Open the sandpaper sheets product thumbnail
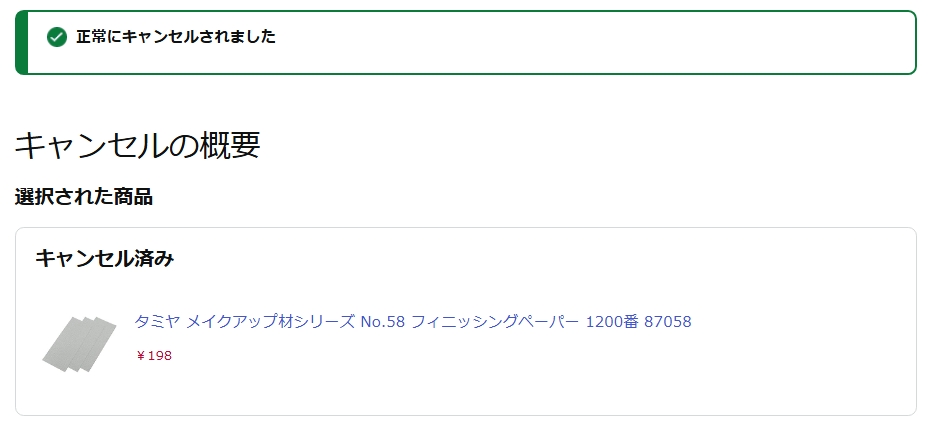The height and width of the screenshot is (424, 929). (79, 344)
